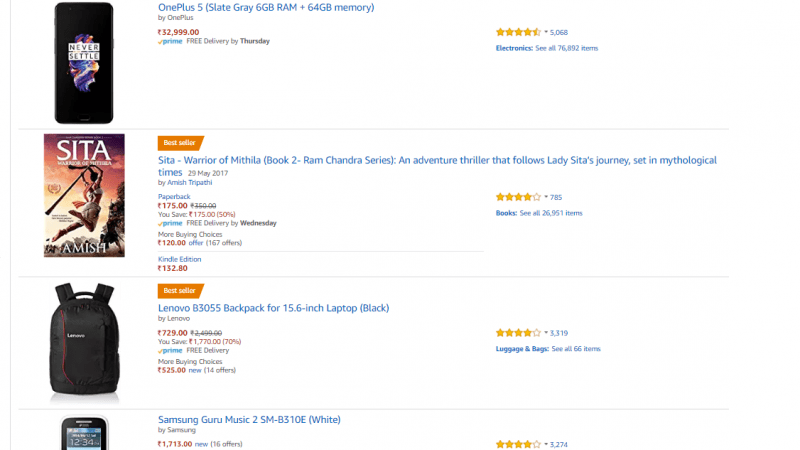Image resolution: width=800 pixels, height=450 pixels.
Task: Open Electronics See all 76,892 items link
Action: click(547, 48)
